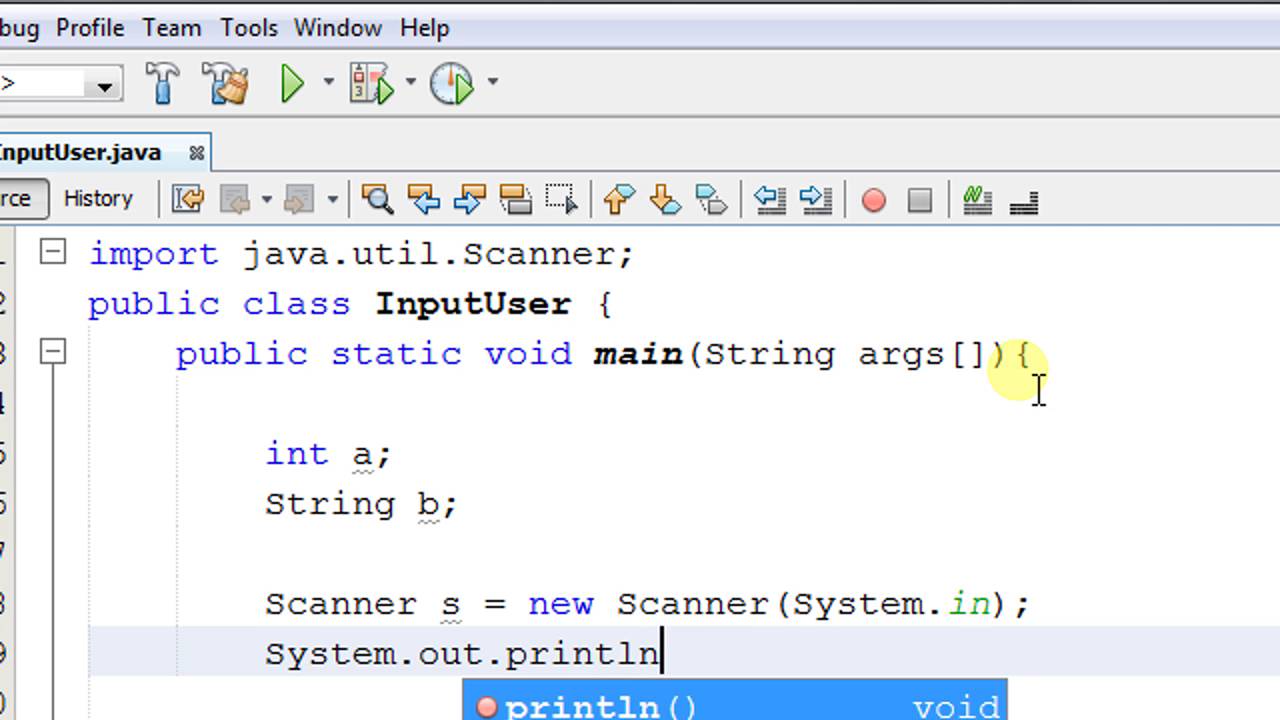Click Next Bookmark icon

(665, 199)
